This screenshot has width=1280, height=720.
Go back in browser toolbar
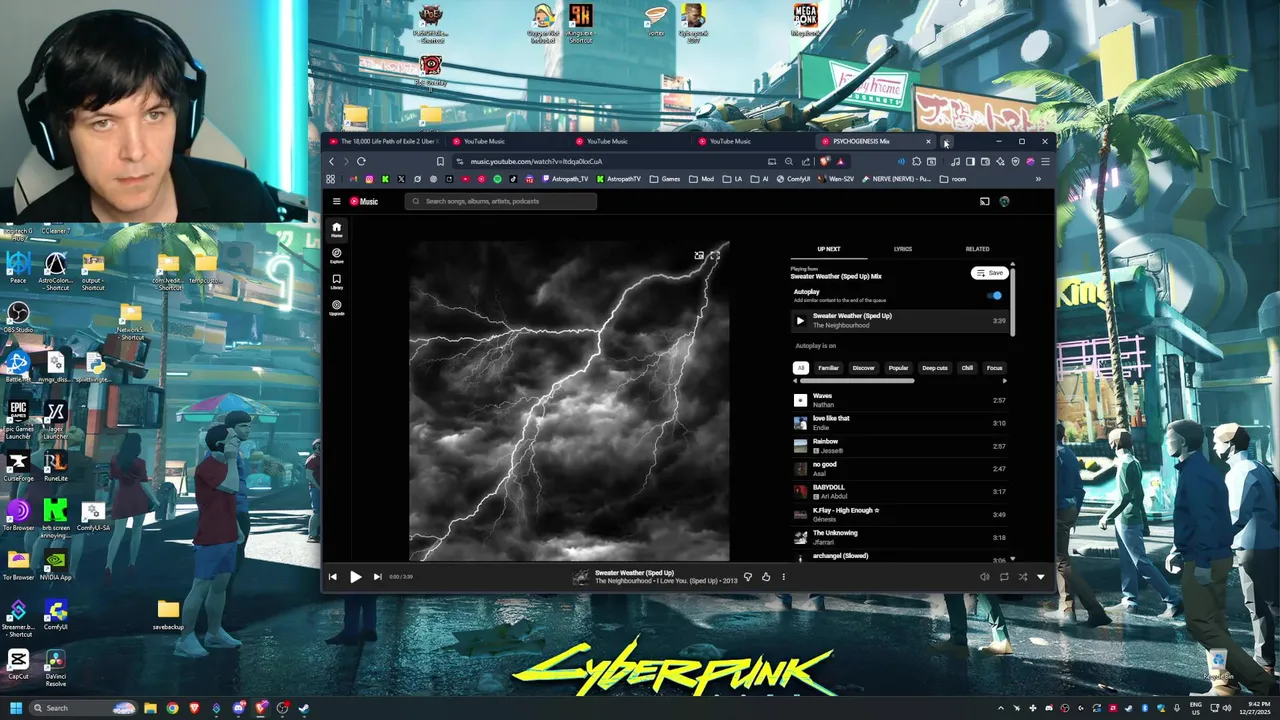[332, 161]
